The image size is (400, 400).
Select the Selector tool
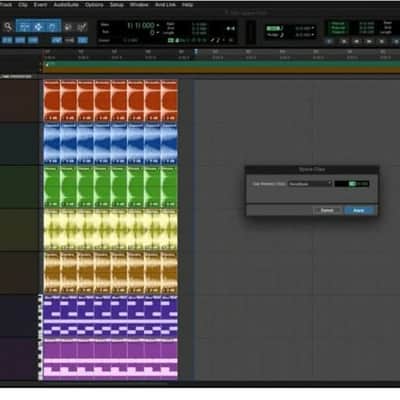(38, 27)
